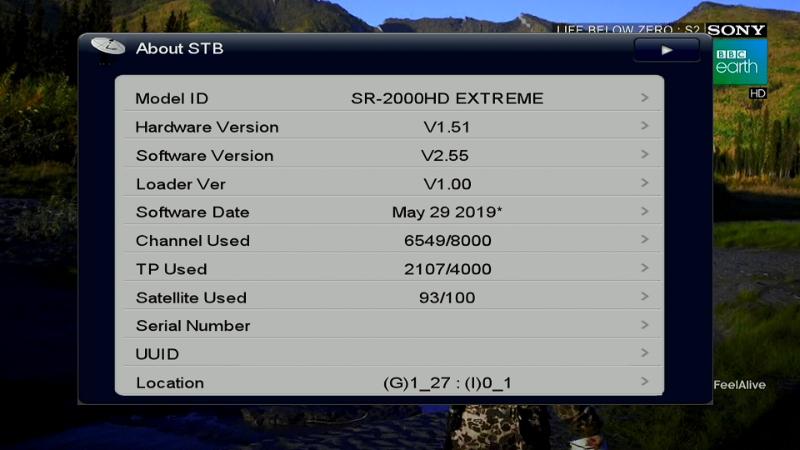This screenshot has width=800, height=450.
Task: Open the Hardware Version row chevron
Action: (645, 126)
